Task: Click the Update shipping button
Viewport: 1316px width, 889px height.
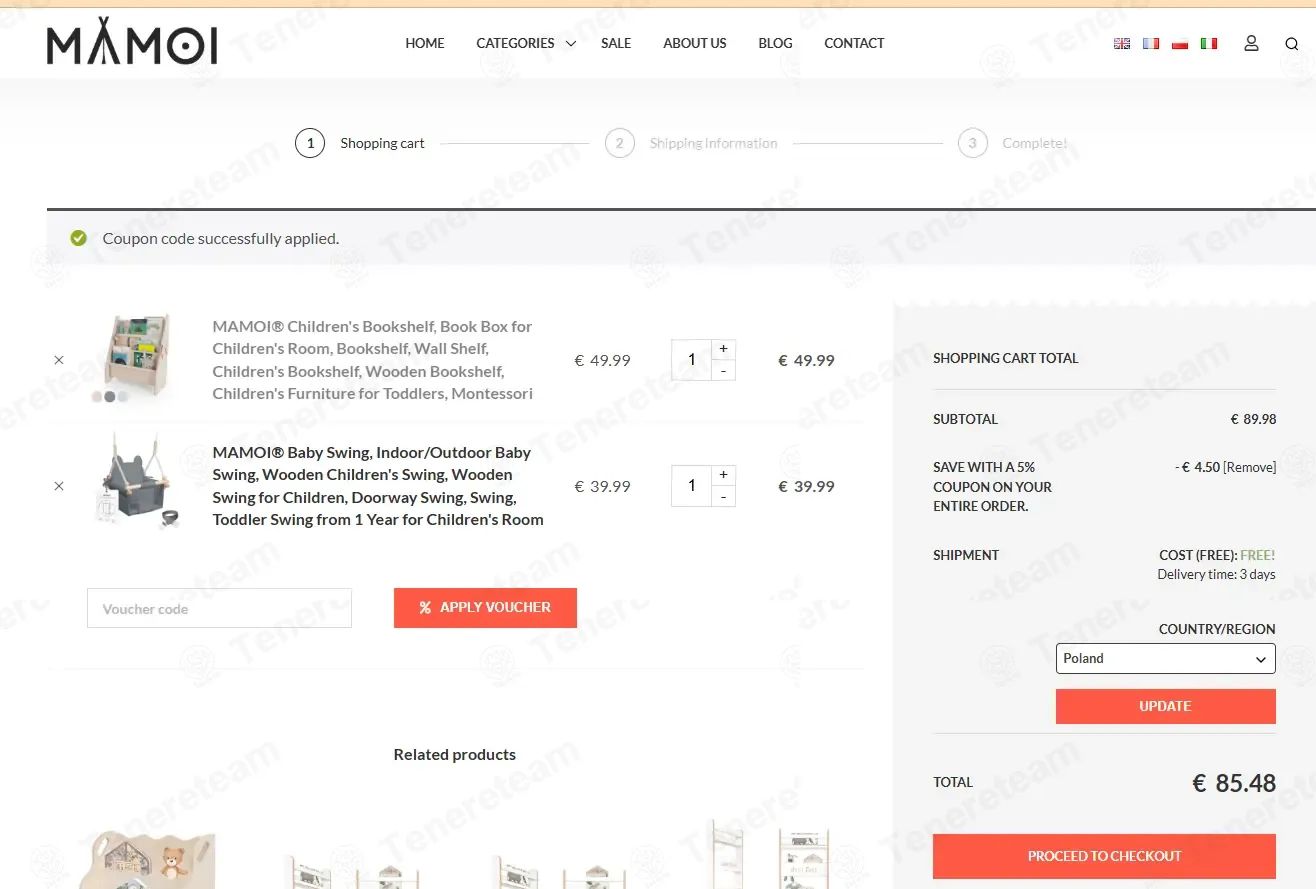Action: [x=1165, y=706]
